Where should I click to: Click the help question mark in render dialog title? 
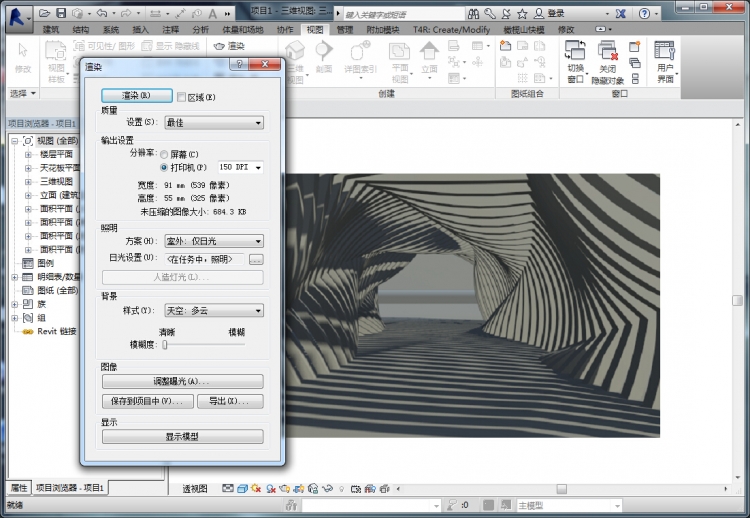[x=240, y=64]
